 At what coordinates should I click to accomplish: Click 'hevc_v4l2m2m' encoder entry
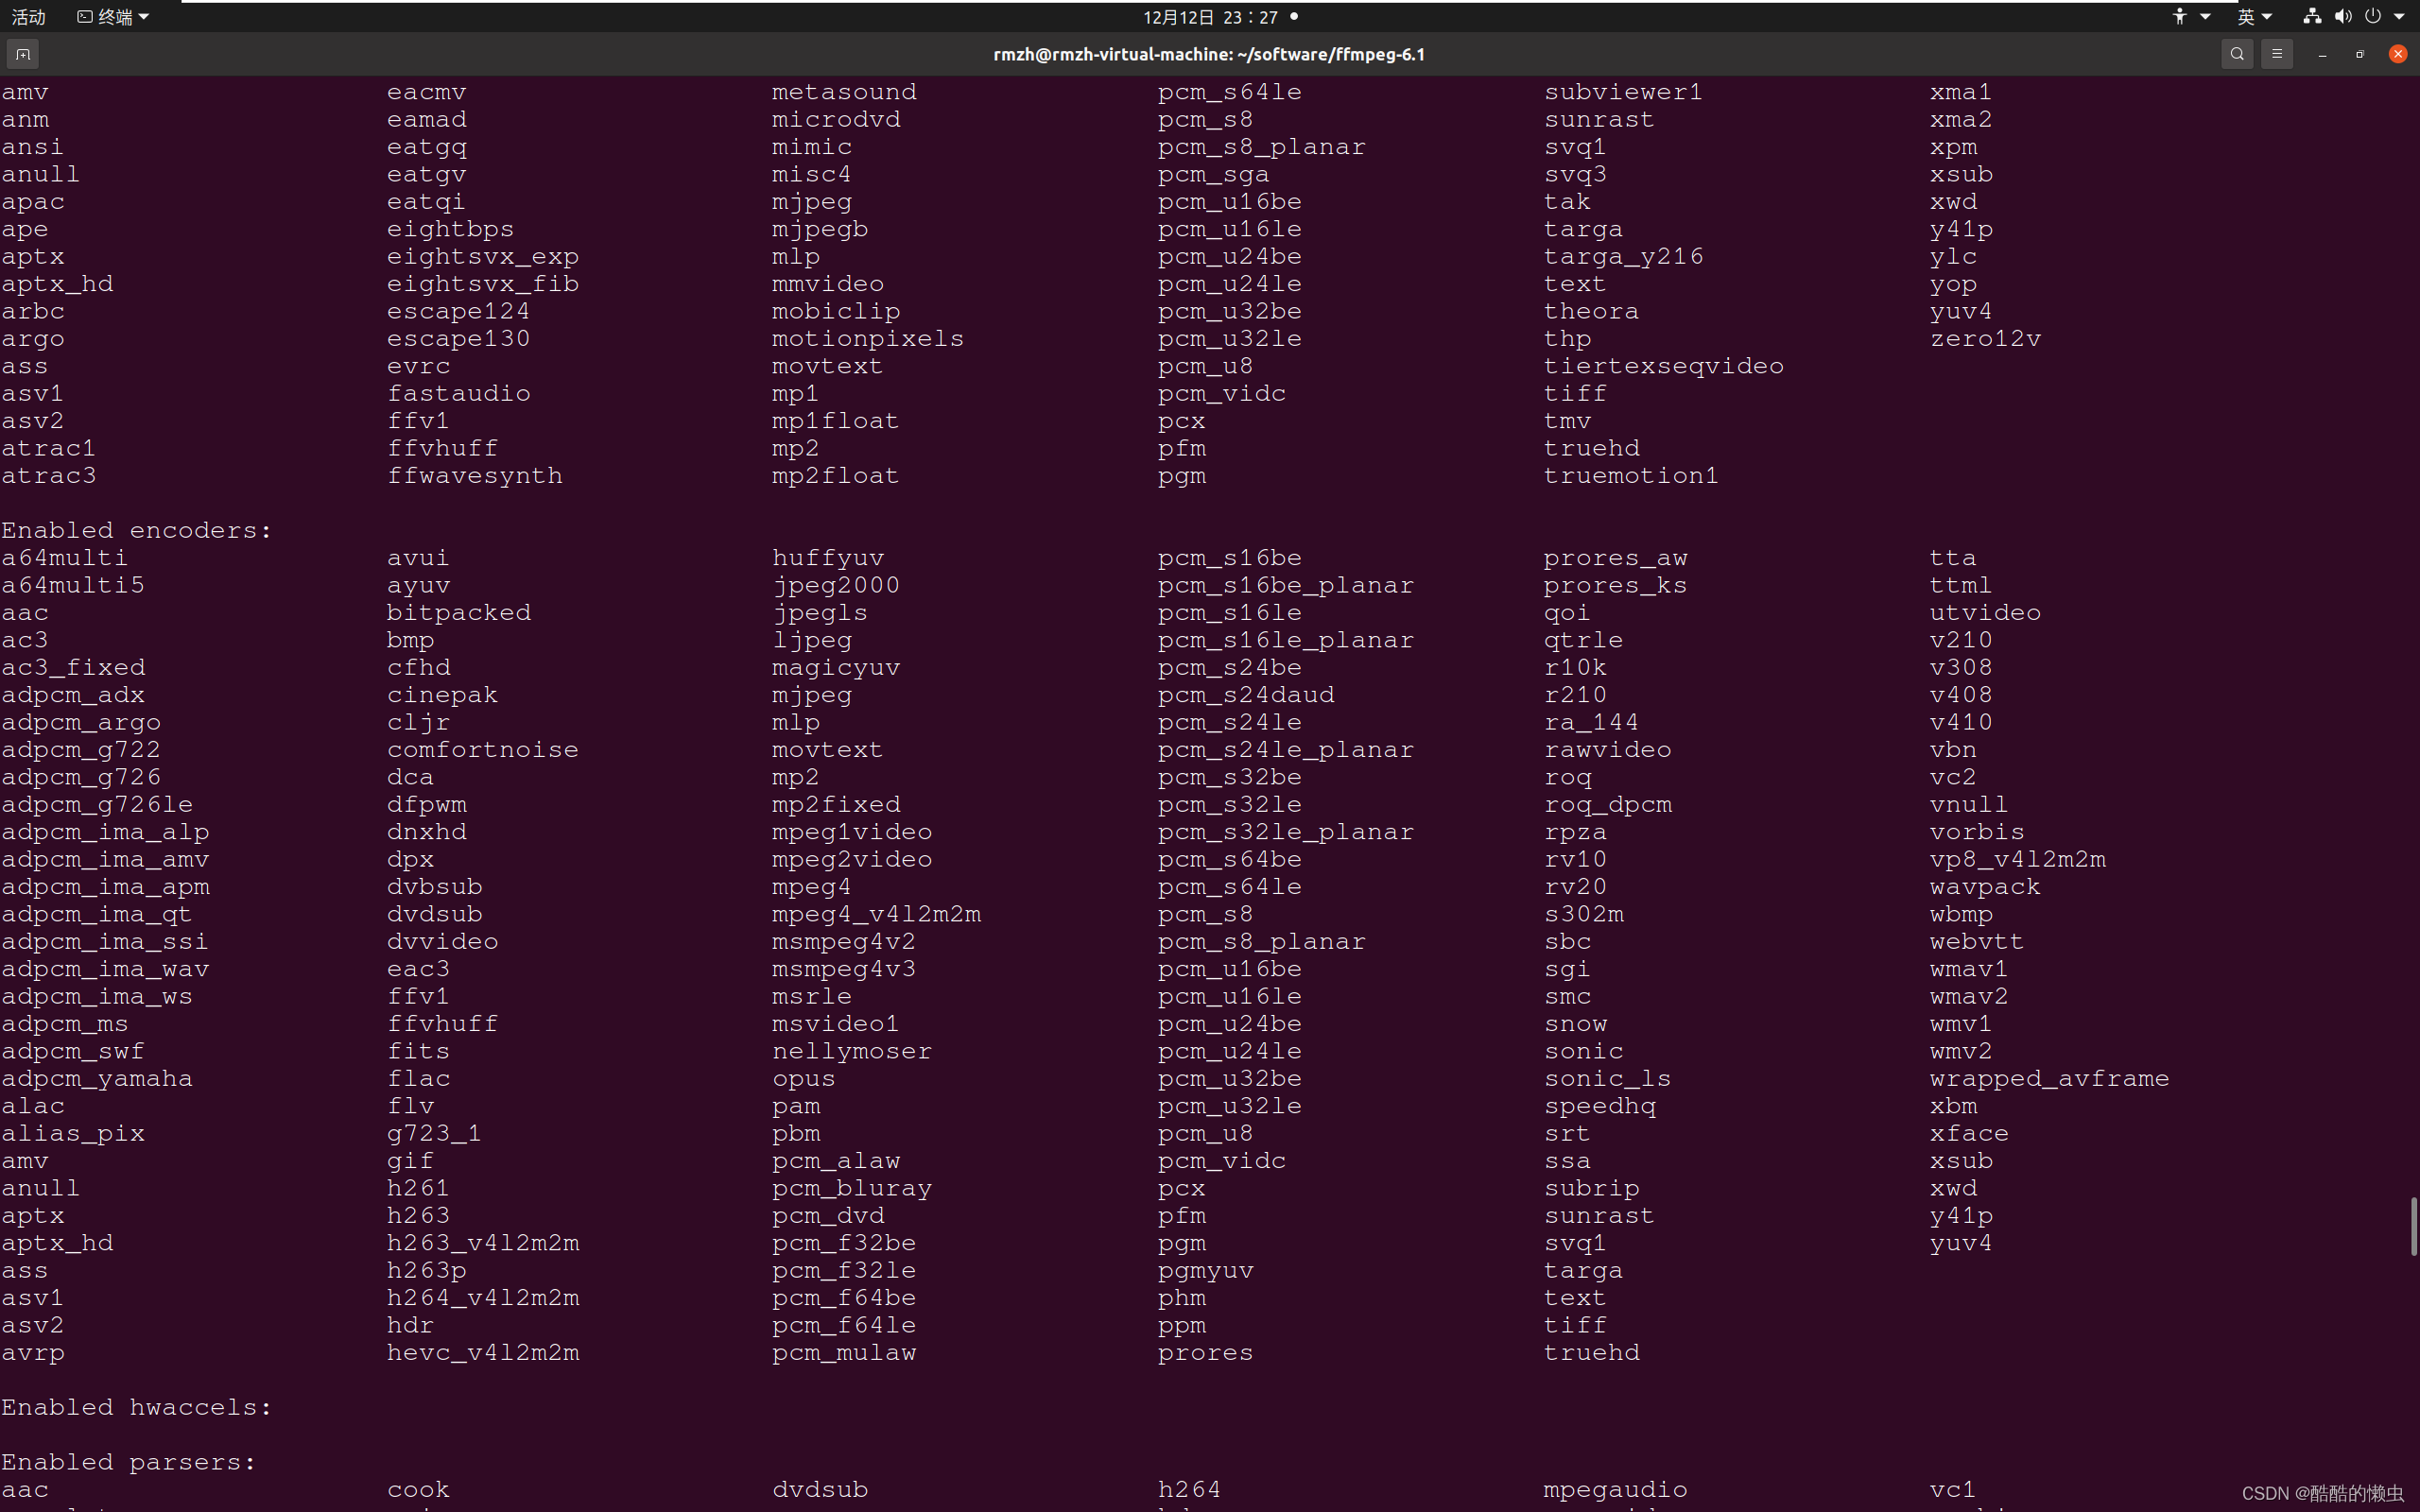[483, 1353]
